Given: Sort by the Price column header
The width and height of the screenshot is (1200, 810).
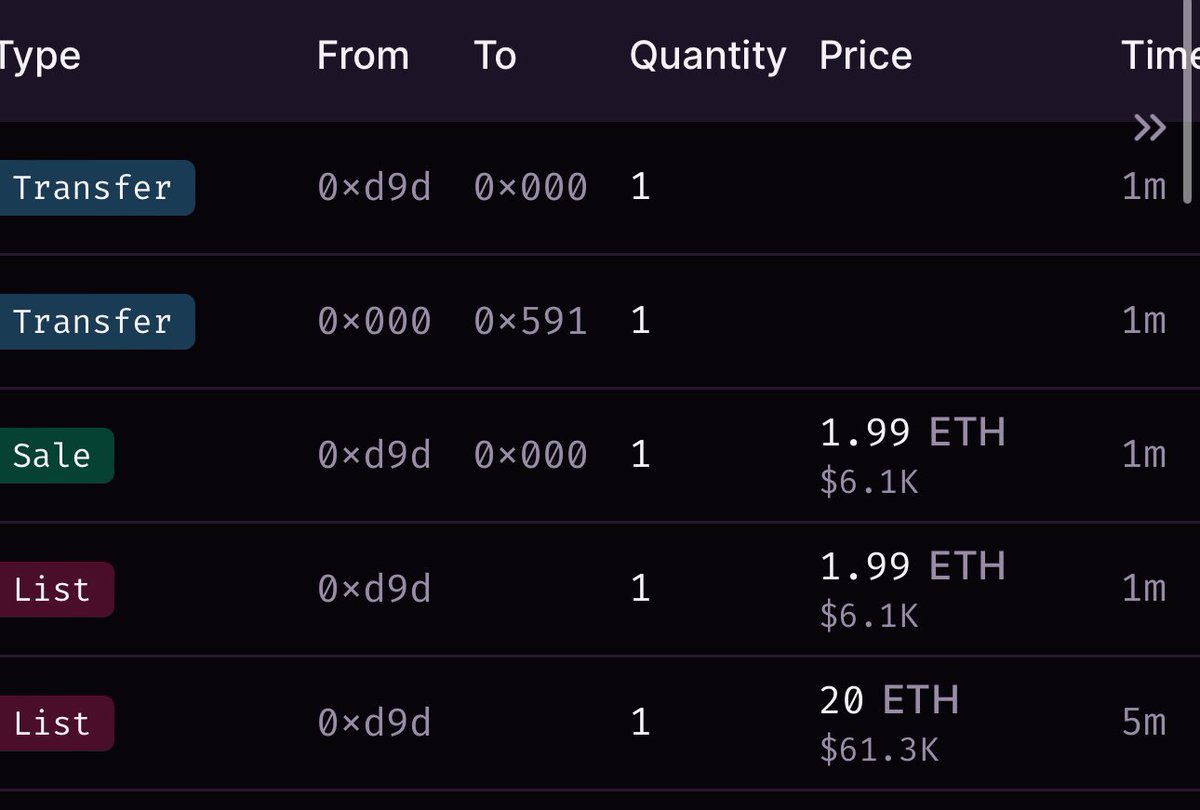Looking at the screenshot, I should pyautogui.click(x=865, y=56).
